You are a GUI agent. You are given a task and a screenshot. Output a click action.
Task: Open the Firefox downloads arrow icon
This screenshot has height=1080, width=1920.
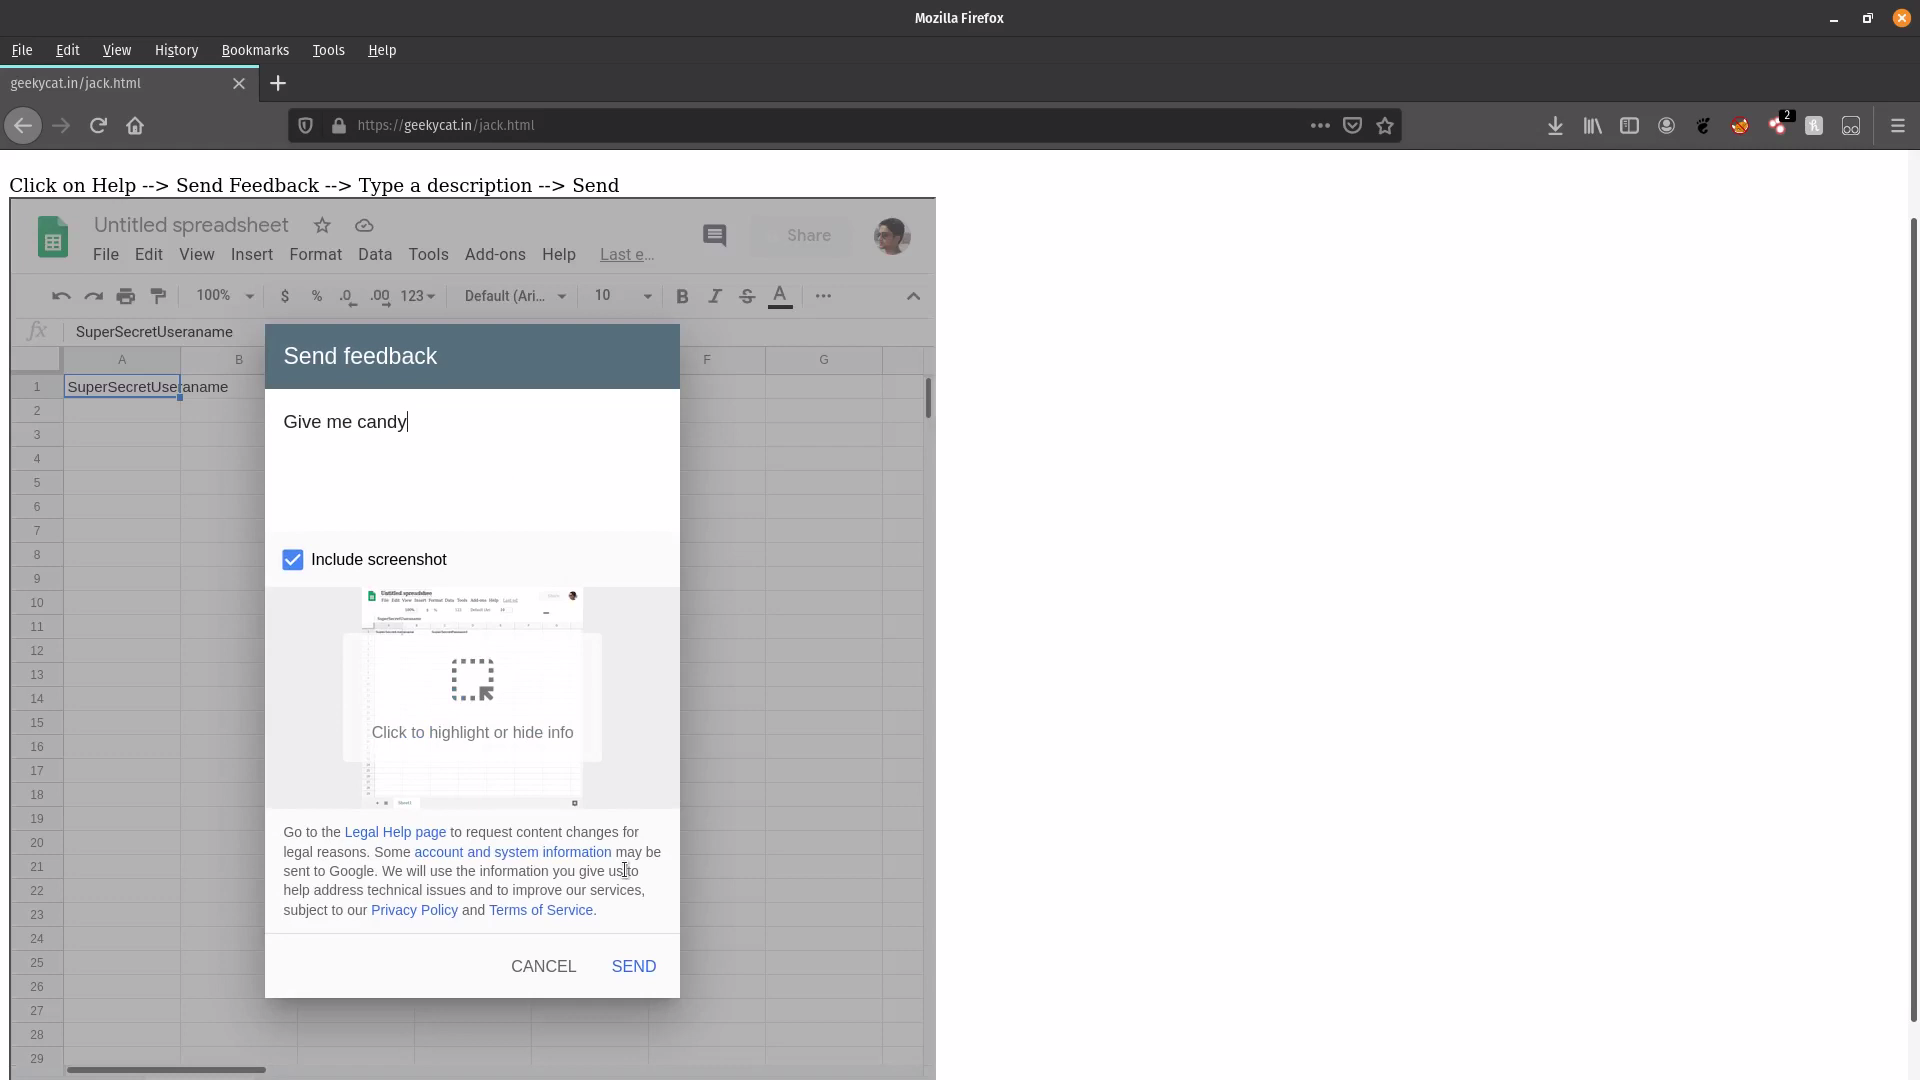(x=1555, y=126)
